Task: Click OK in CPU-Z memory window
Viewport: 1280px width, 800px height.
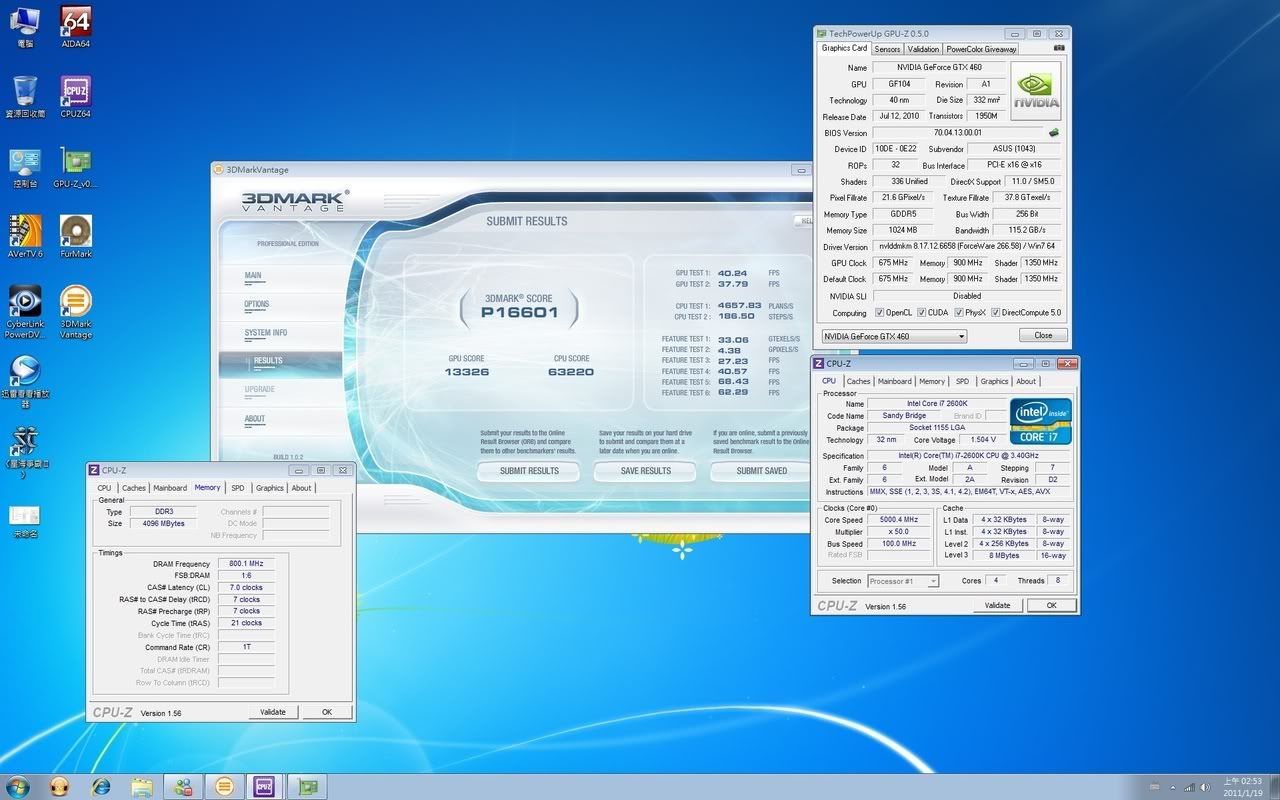Action: 327,712
